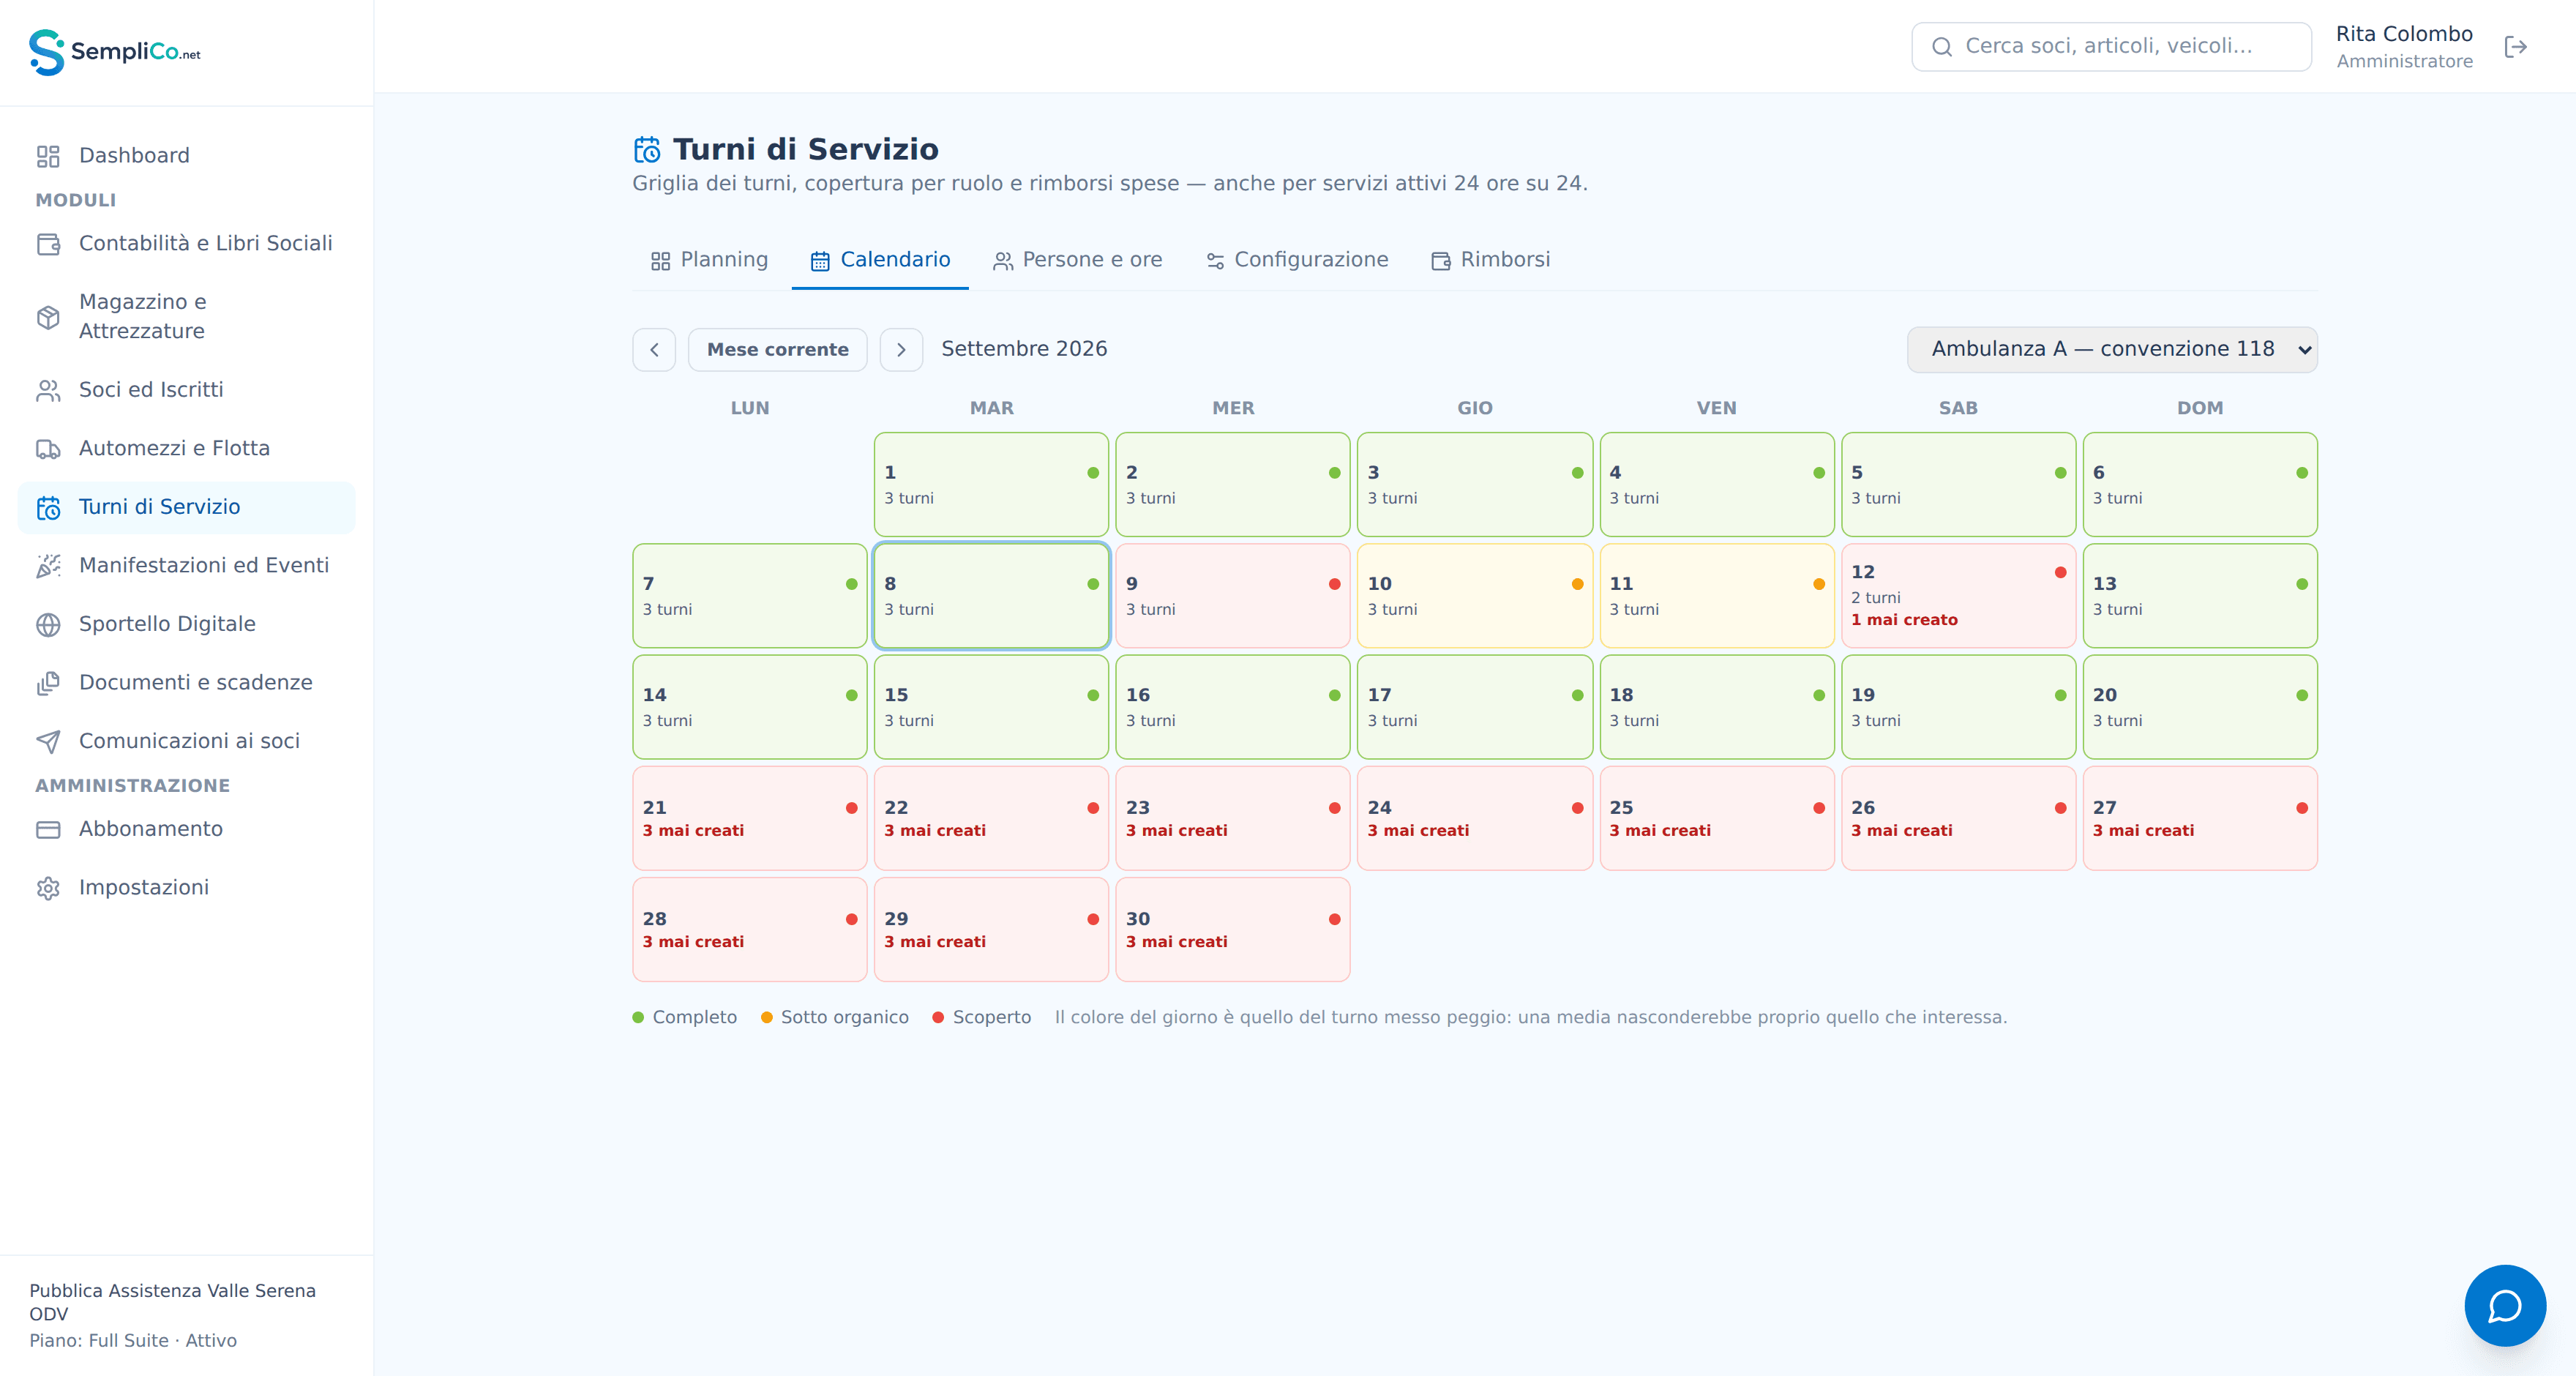
Task: Click the Sotto organico orange legend dot
Action: click(766, 1018)
